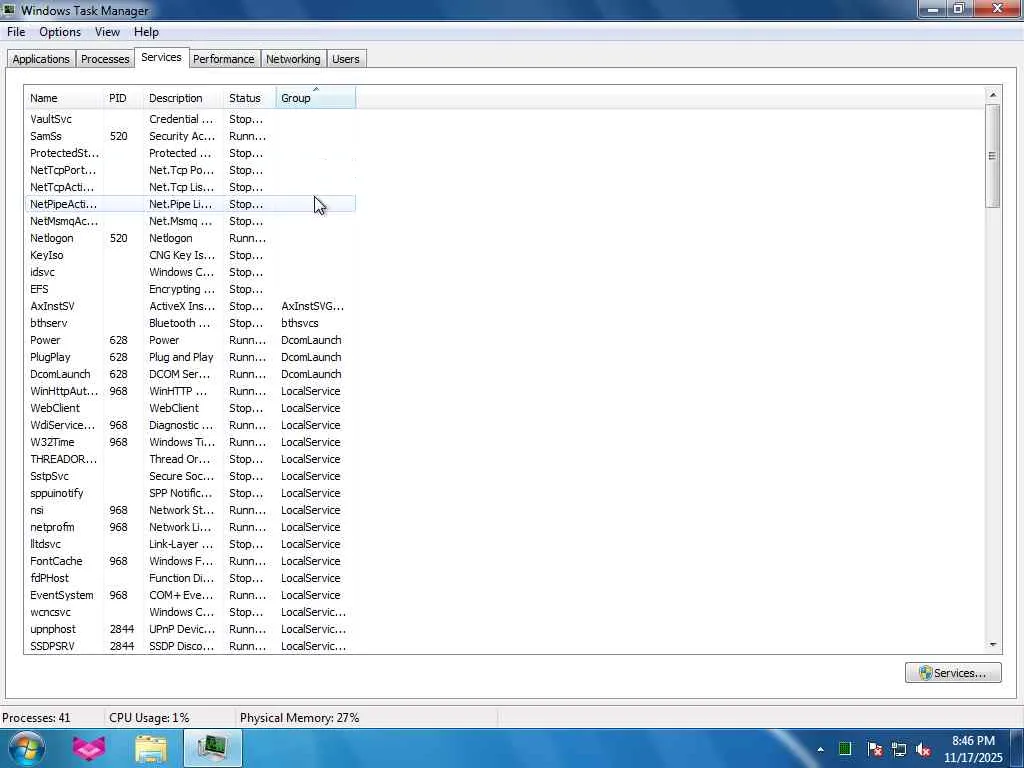Select the KeyIso service row
This screenshot has width=1024, height=768.
[x=190, y=255]
